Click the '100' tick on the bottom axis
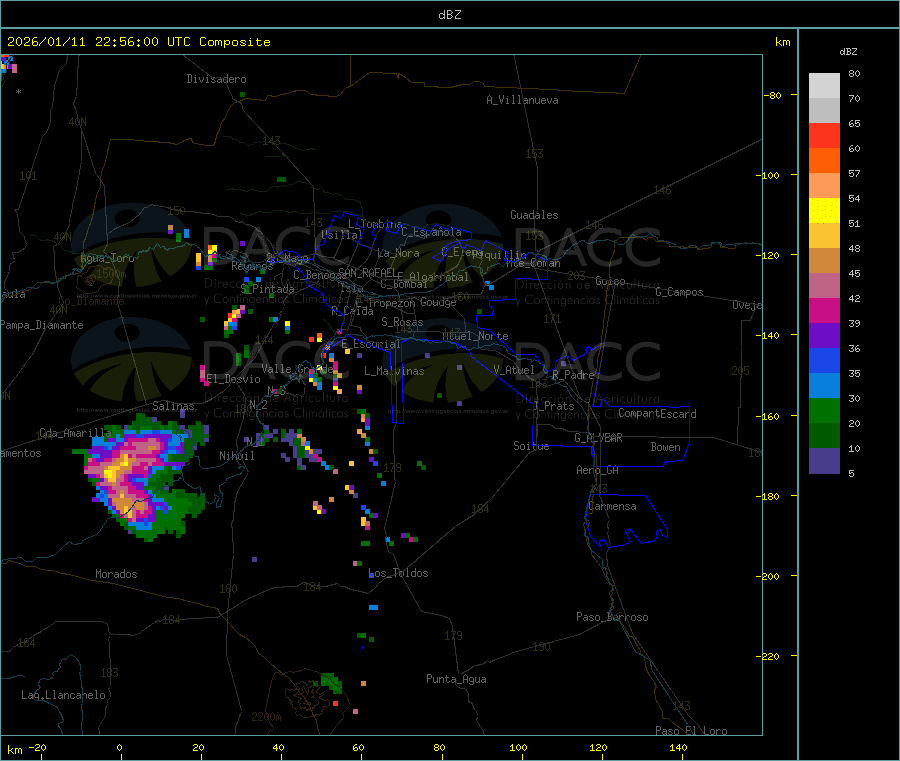 click(518, 747)
